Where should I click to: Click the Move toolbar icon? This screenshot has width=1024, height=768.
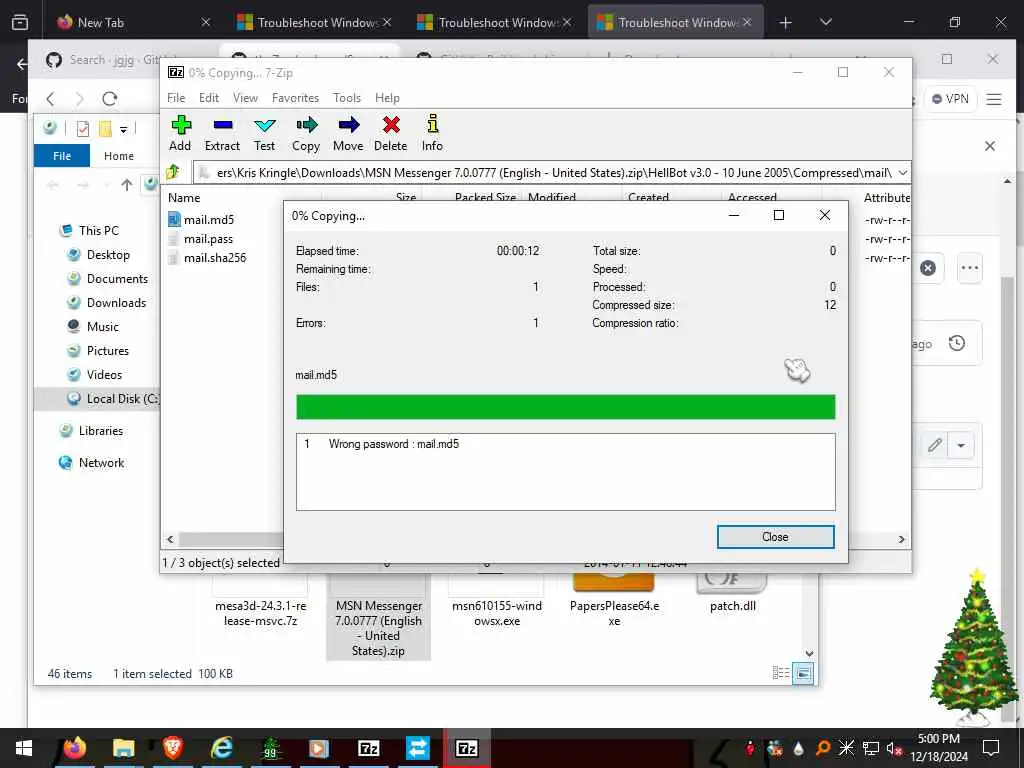click(348, 133)
